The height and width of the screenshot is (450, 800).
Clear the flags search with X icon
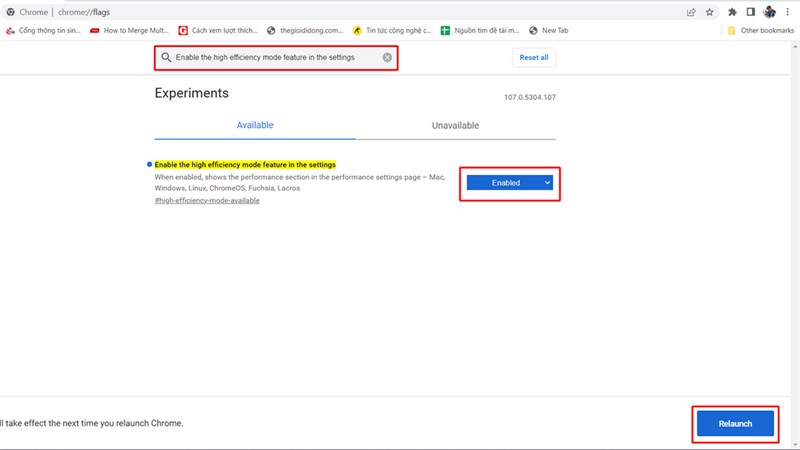pos(387,57)
